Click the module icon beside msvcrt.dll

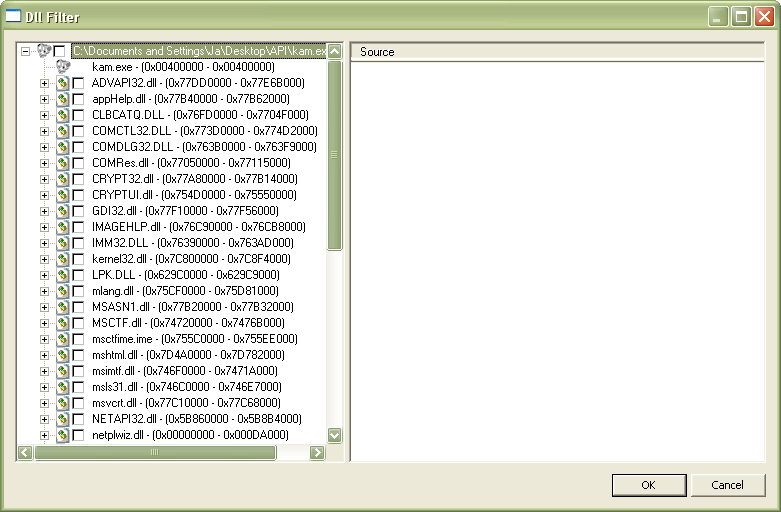(62, 403)
